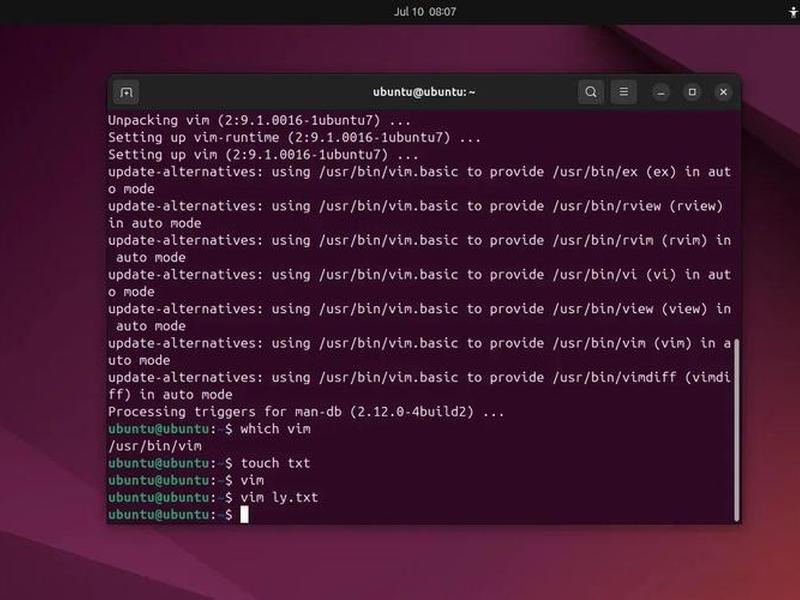Maximize the terminal window
Image resolution: width=800 pixels, height=600 pixels.
pos(692,92)
